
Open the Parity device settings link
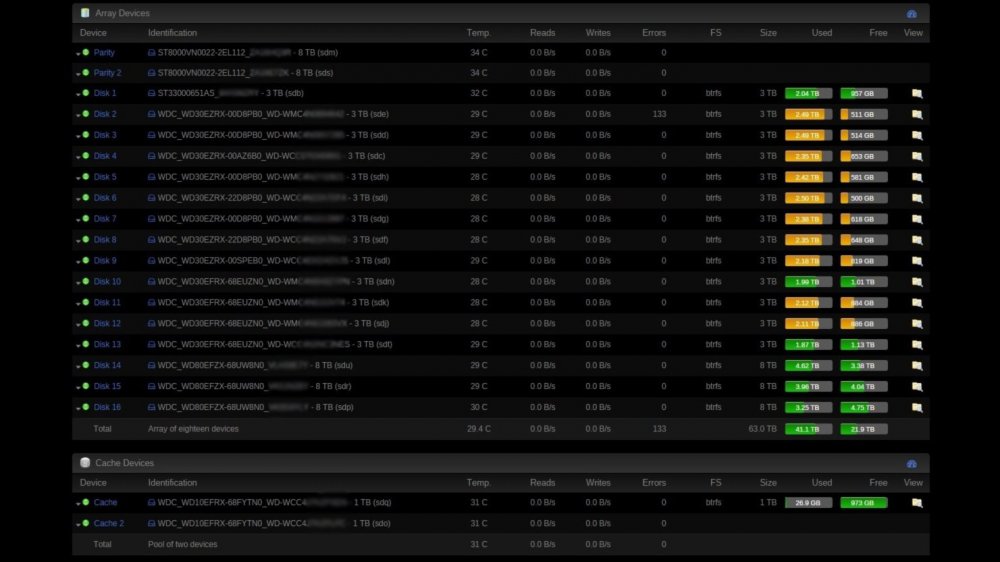coord(104,52)
